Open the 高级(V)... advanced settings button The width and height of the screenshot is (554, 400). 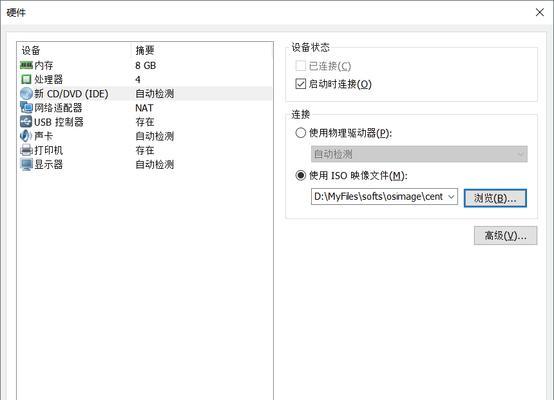(505, 235)
